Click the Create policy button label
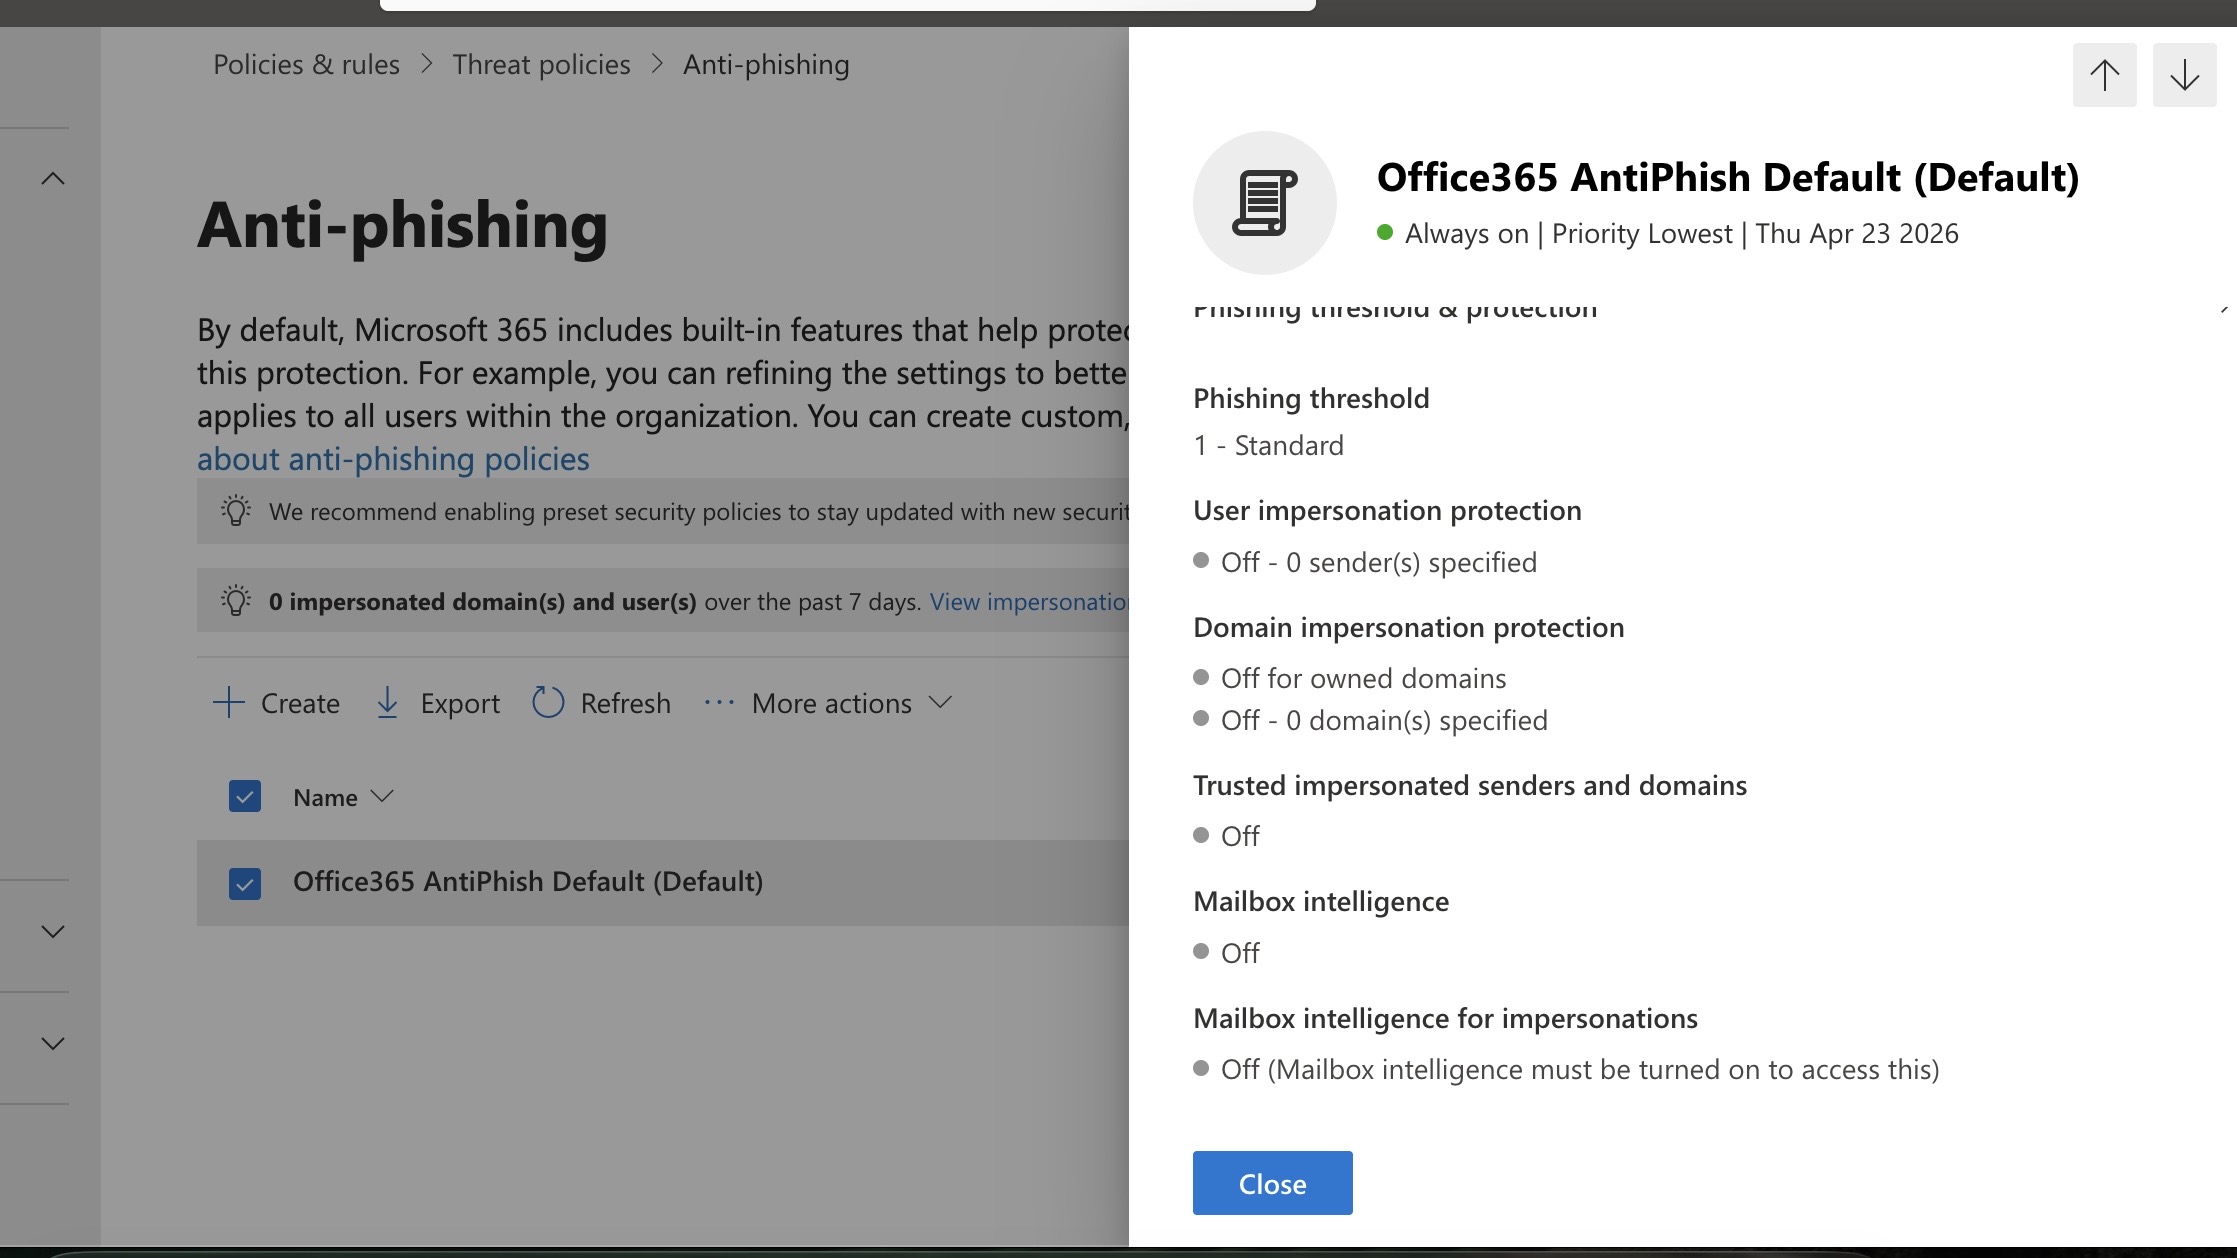The height and width of the screenshot is (1258, 2237). (x=300, y=703)
